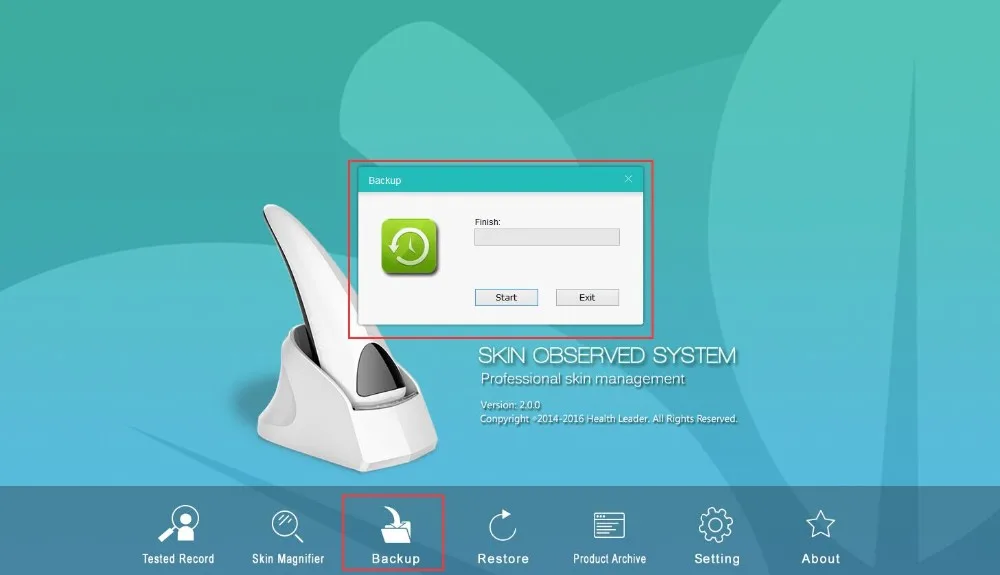This screenshot has width=1000, height=575.
Task: Click Exit in the Backup dialog
Action: click(587, 298)
